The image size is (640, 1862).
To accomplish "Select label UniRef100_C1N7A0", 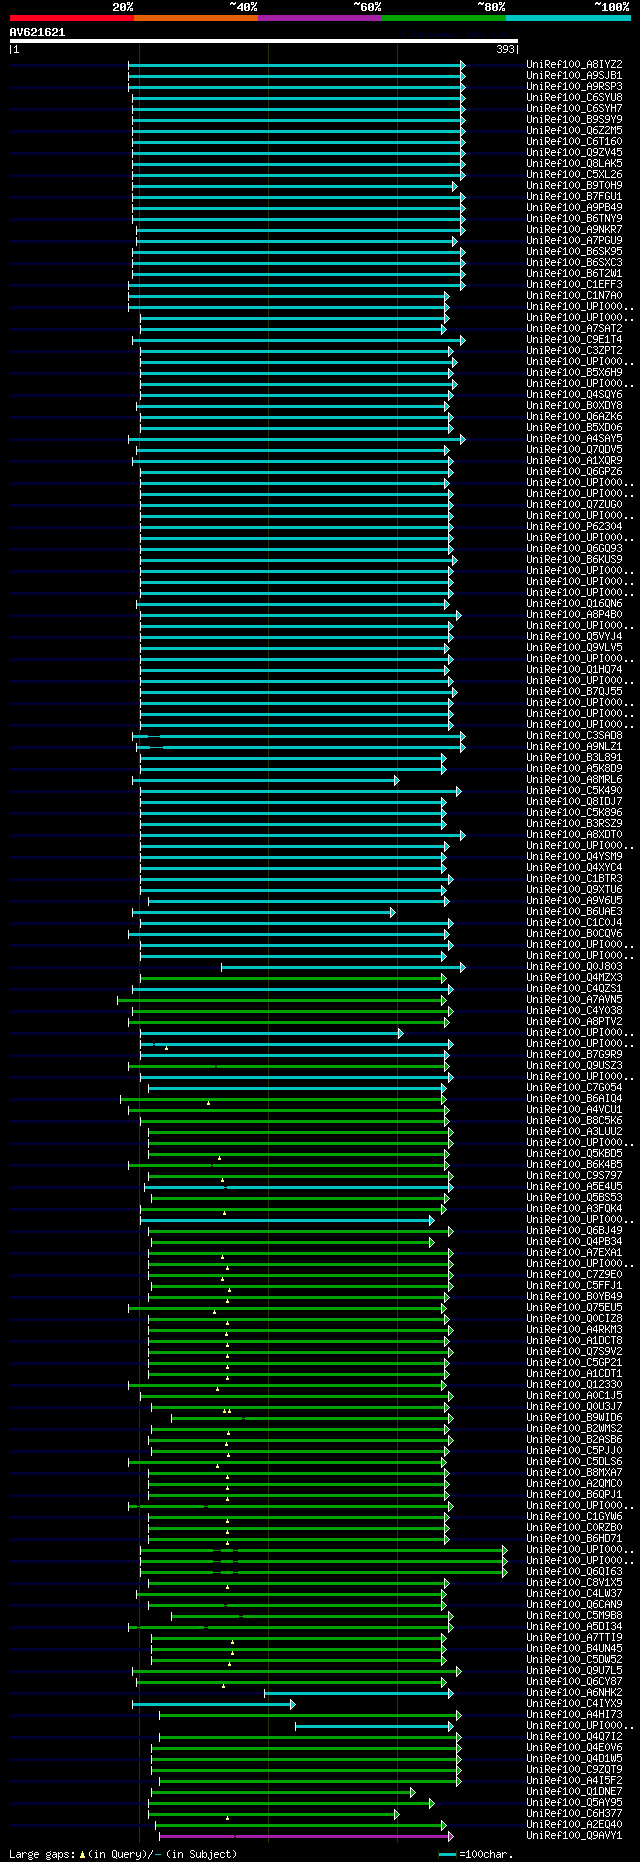I will [x=574, y=295].
